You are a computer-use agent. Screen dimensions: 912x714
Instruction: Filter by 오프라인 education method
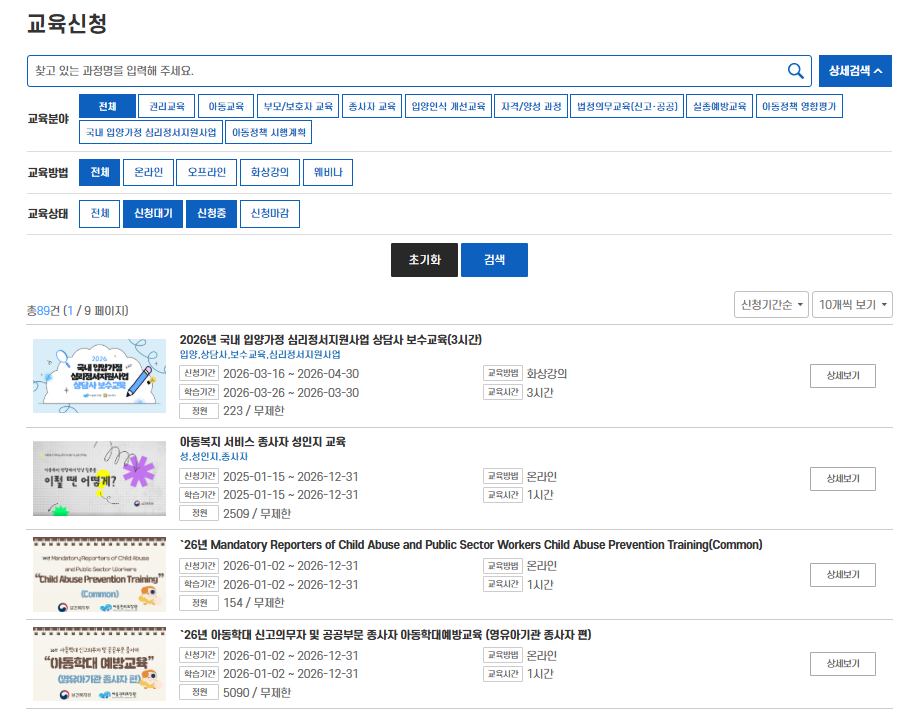point(206,172)
